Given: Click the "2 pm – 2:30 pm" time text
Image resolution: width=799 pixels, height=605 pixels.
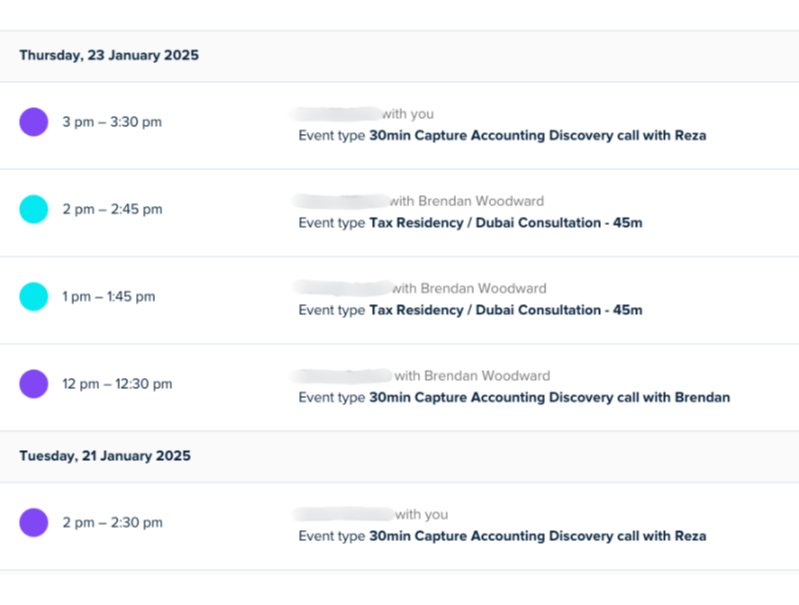Looking at the screenshot, I should click(112, 522).
